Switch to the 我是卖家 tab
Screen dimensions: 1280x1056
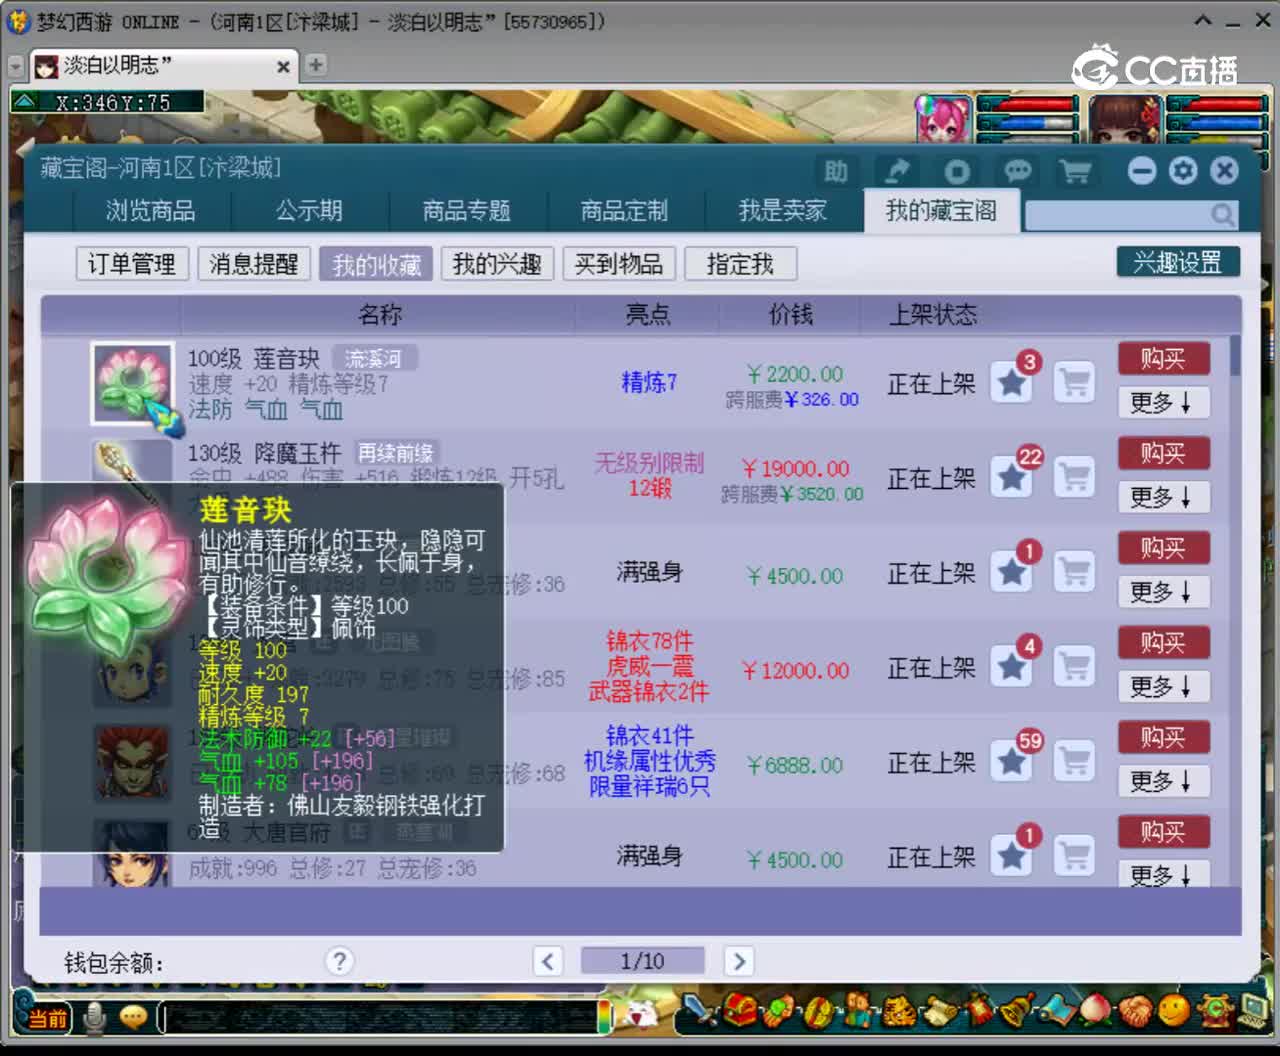tap(783, 211)
